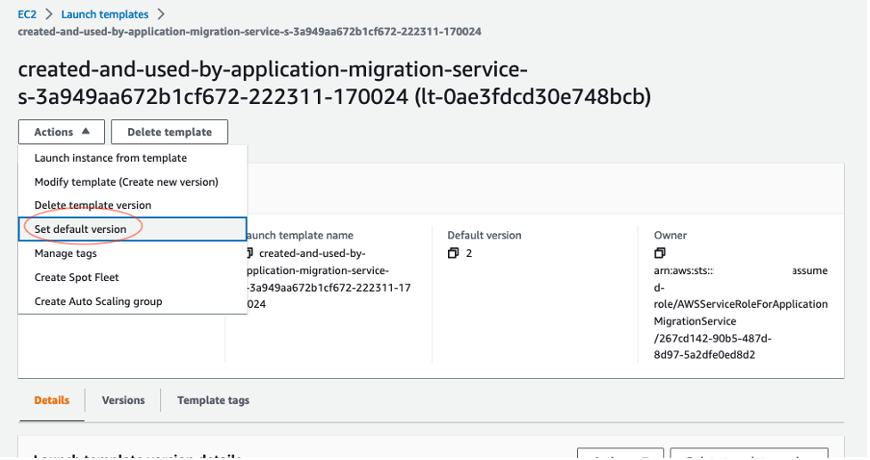Choose Create Spot Fleet option
The height and width of the screenshot is (460, 870).
pyautogui.click(x=76, y=277)
